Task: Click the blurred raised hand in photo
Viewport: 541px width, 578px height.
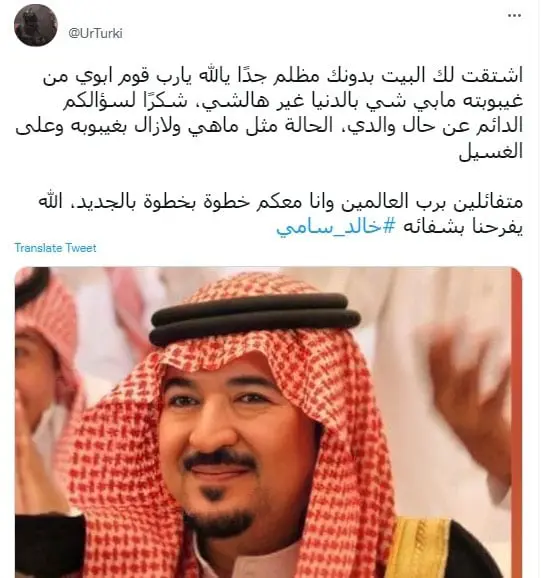Action: pos(471,383)
